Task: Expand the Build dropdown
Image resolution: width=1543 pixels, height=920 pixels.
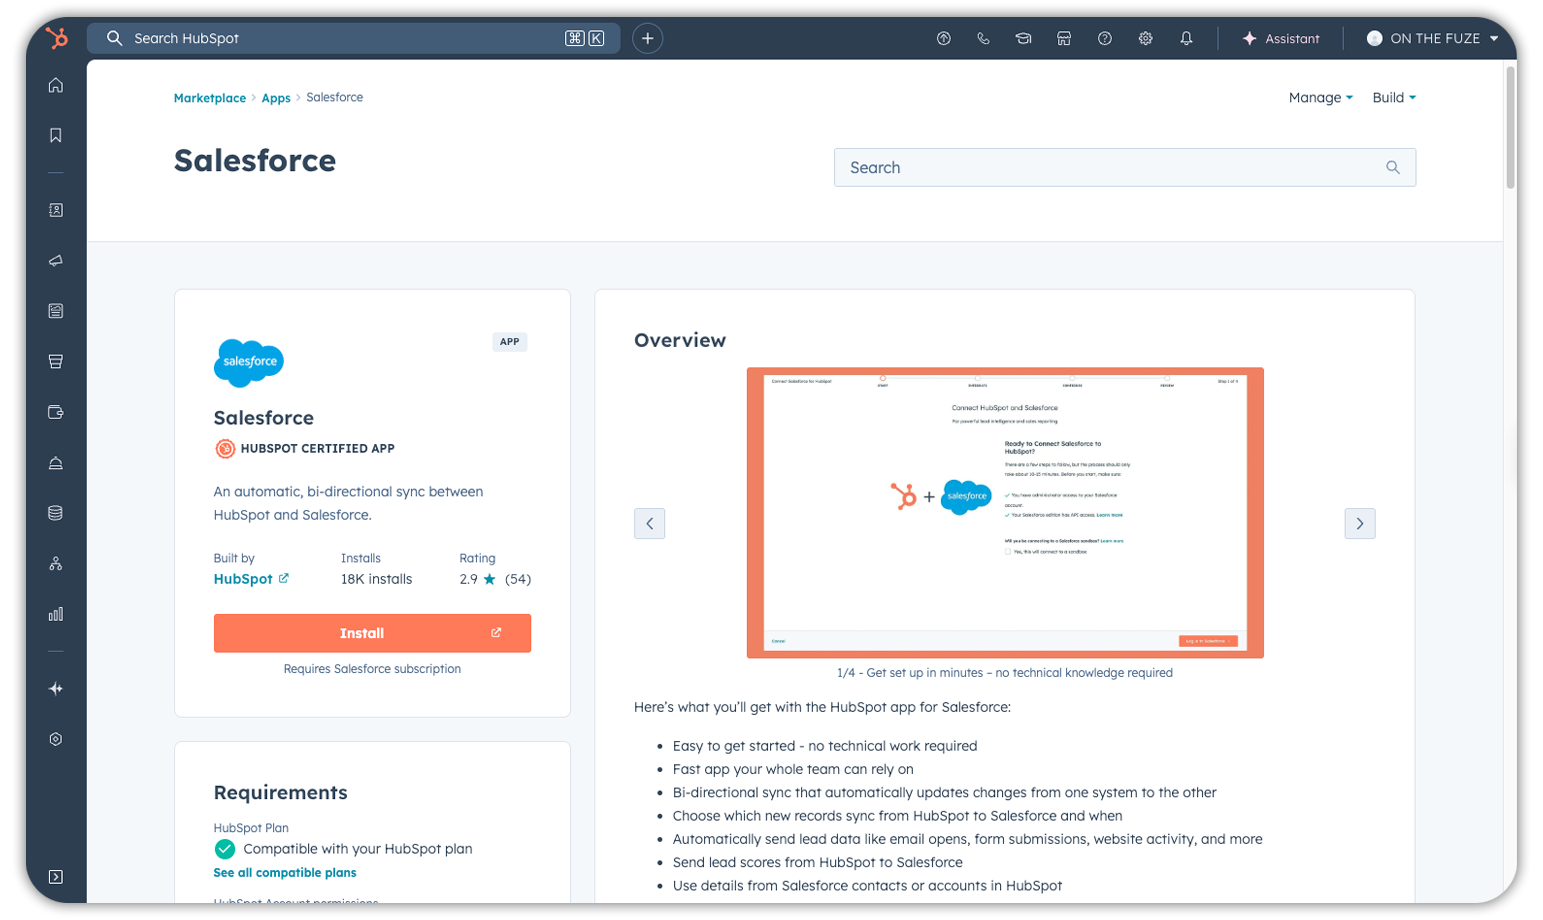Action: pyautogui.click(x=1393, y=97)
